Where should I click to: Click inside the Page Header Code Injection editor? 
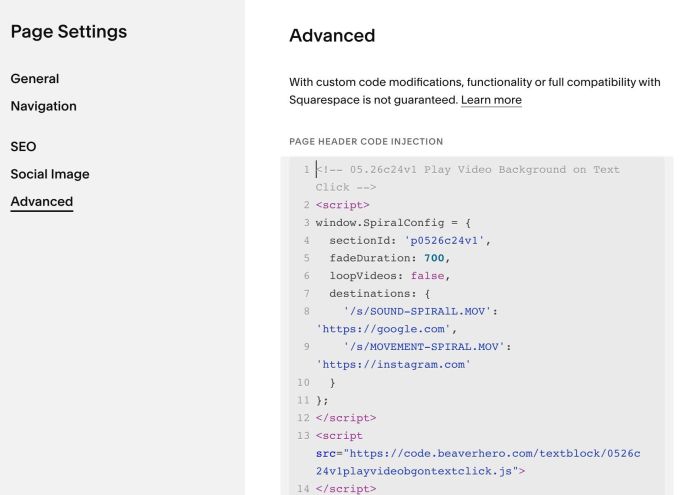point(477,326)
